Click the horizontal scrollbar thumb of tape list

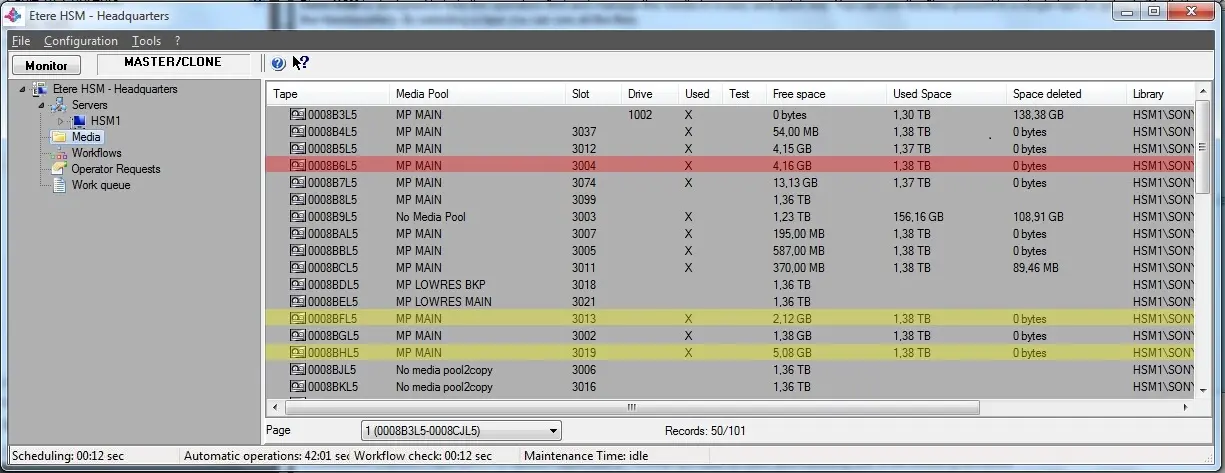pos(630,408)
